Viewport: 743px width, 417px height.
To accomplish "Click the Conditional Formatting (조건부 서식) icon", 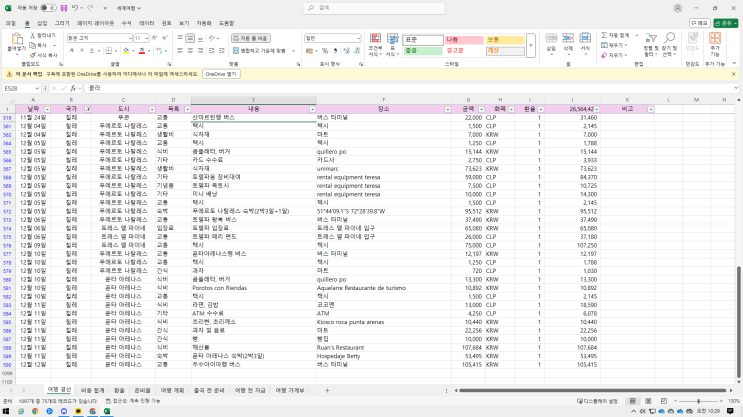I will tap(375, 39).
